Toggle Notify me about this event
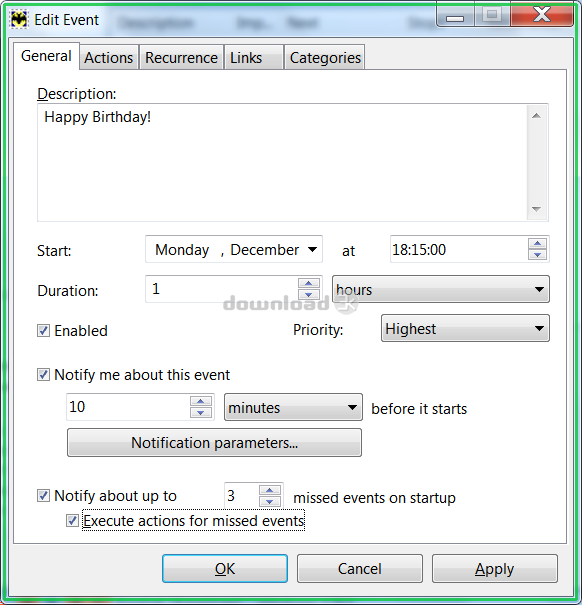The height and width of the screenshot is (605, 582). [44, 375]
